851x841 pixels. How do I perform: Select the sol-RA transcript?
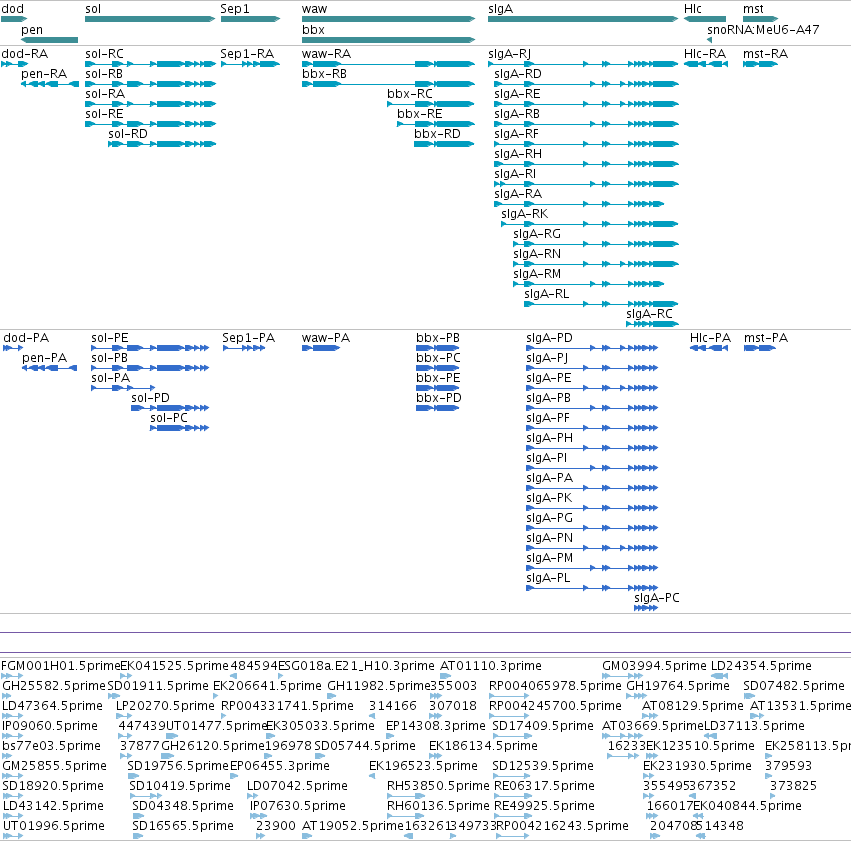click(150, 104)
